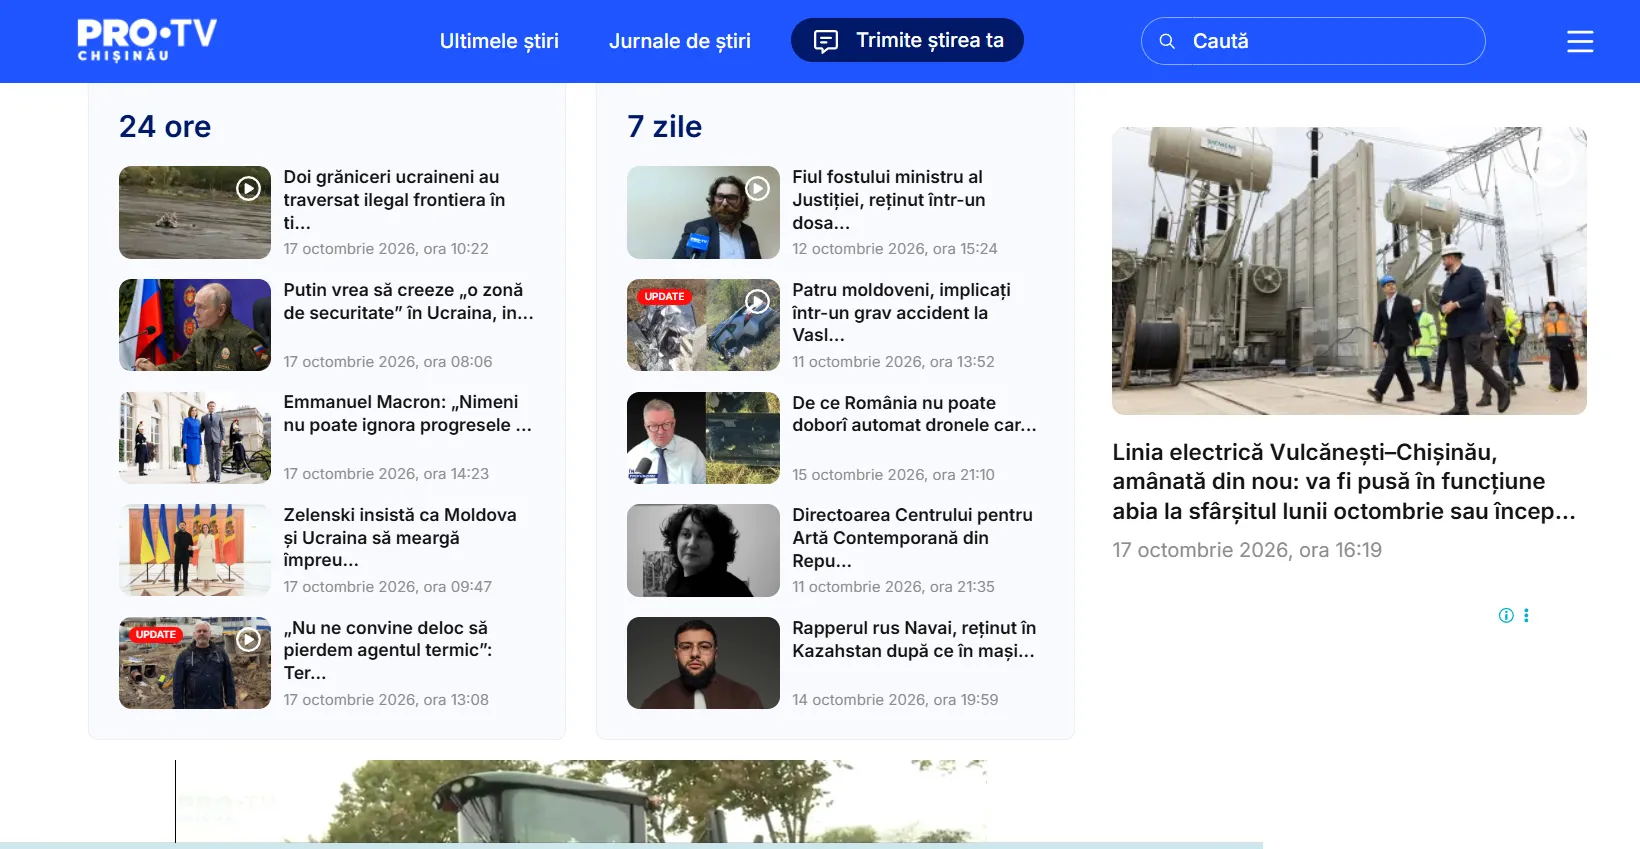The image size is (1640, 849).
Task: Open Nu ne convine deloc article
Action: click(x=388, y=650)
